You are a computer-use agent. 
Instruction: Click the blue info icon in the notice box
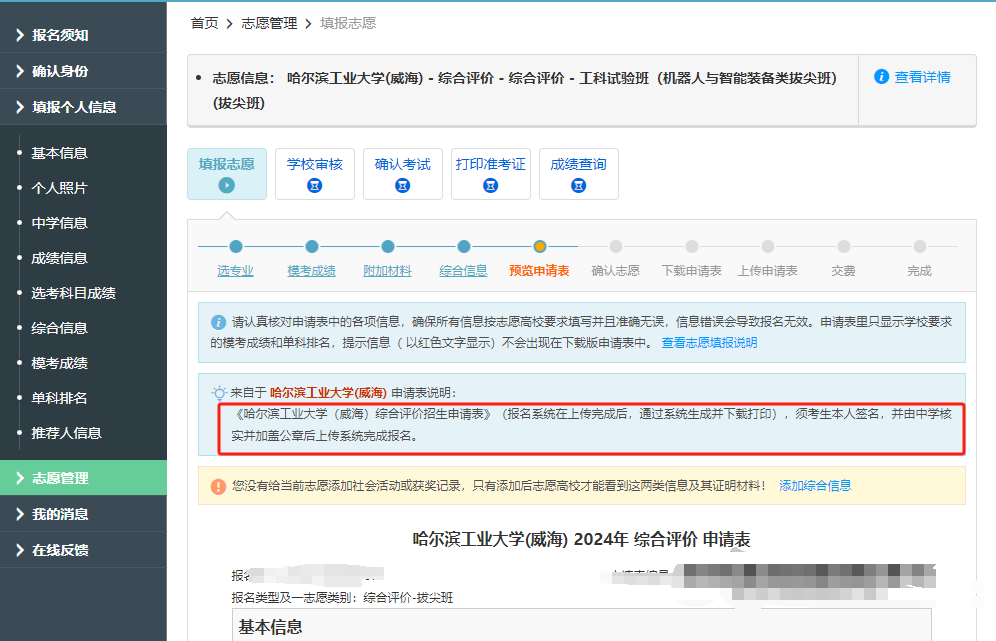218,322
